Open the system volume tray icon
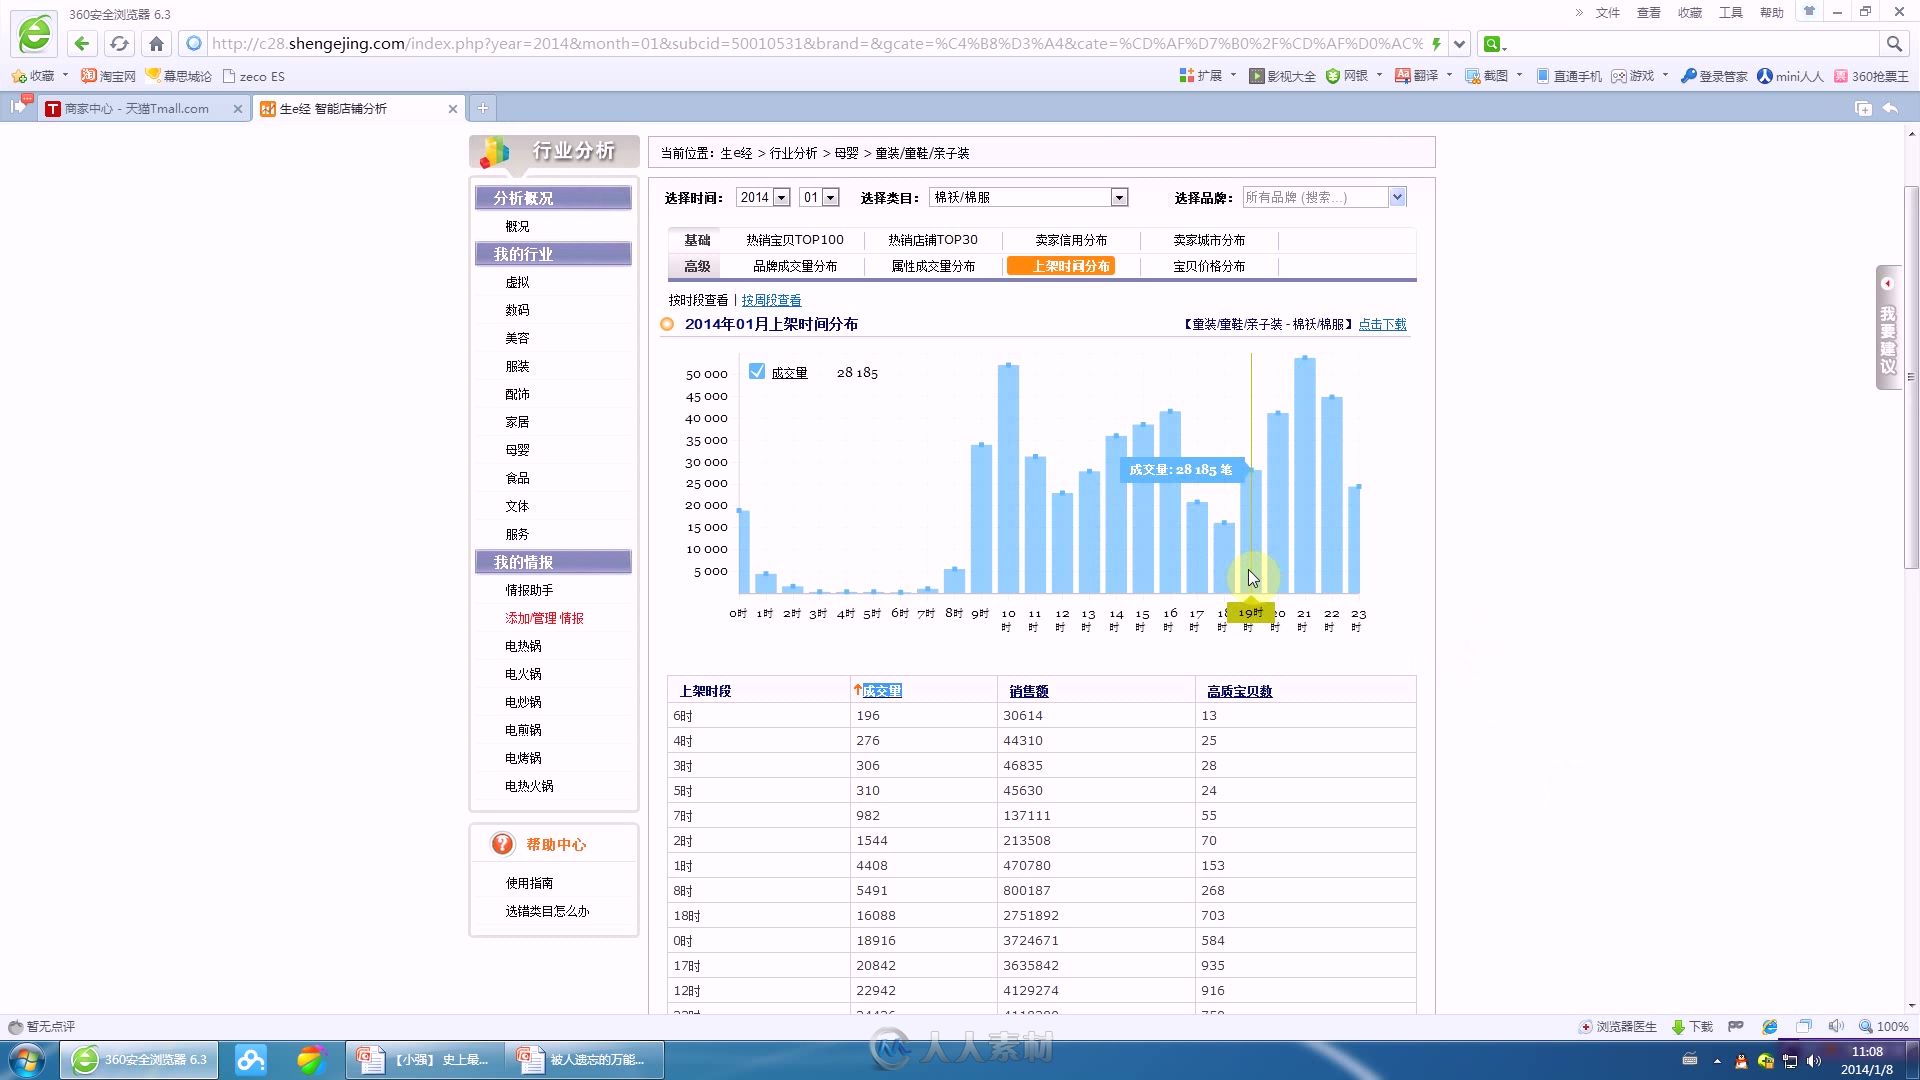Viewport: 1920px width, 1080px height. [x=1814, y=1062]
